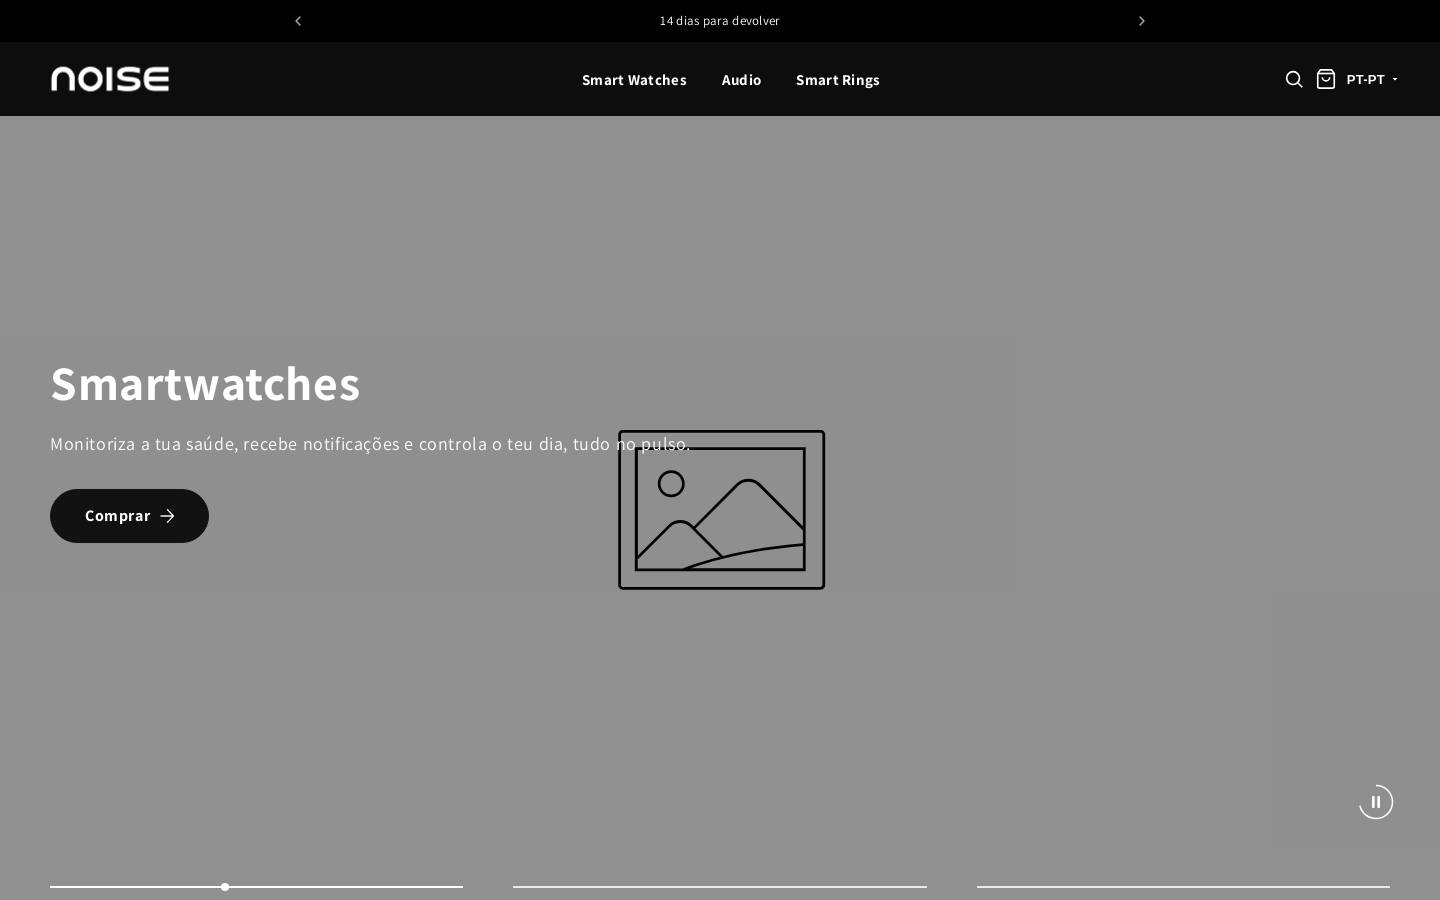
Task: Show next announcement with right chevron
Action: tap(1142, 21)
